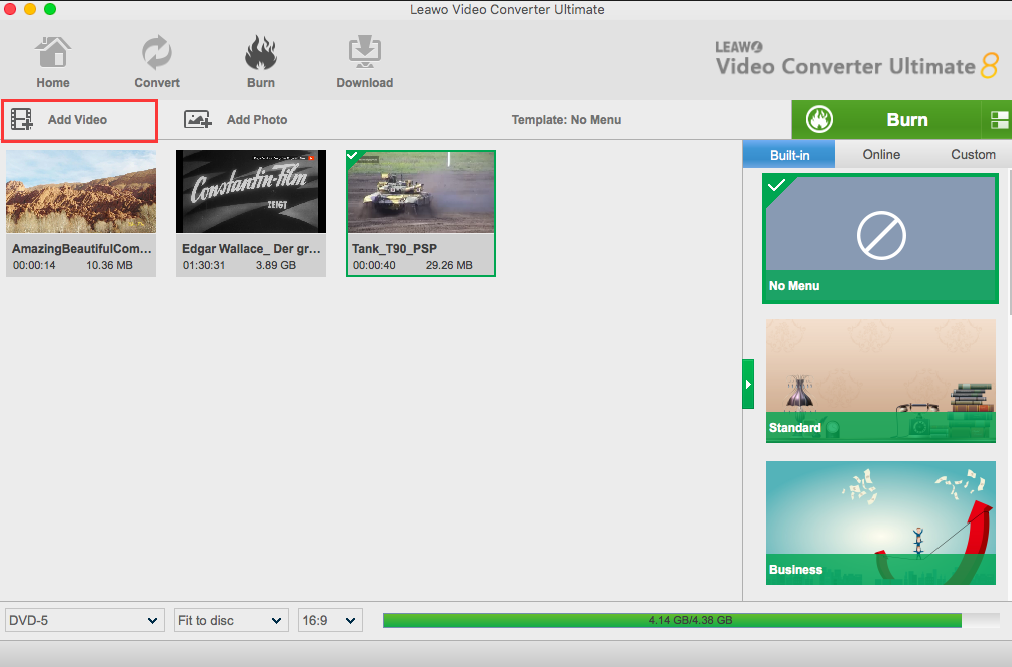Switch to the Built-in templates tab
The width and height of the screenshot is (1012, 667).
789,154
